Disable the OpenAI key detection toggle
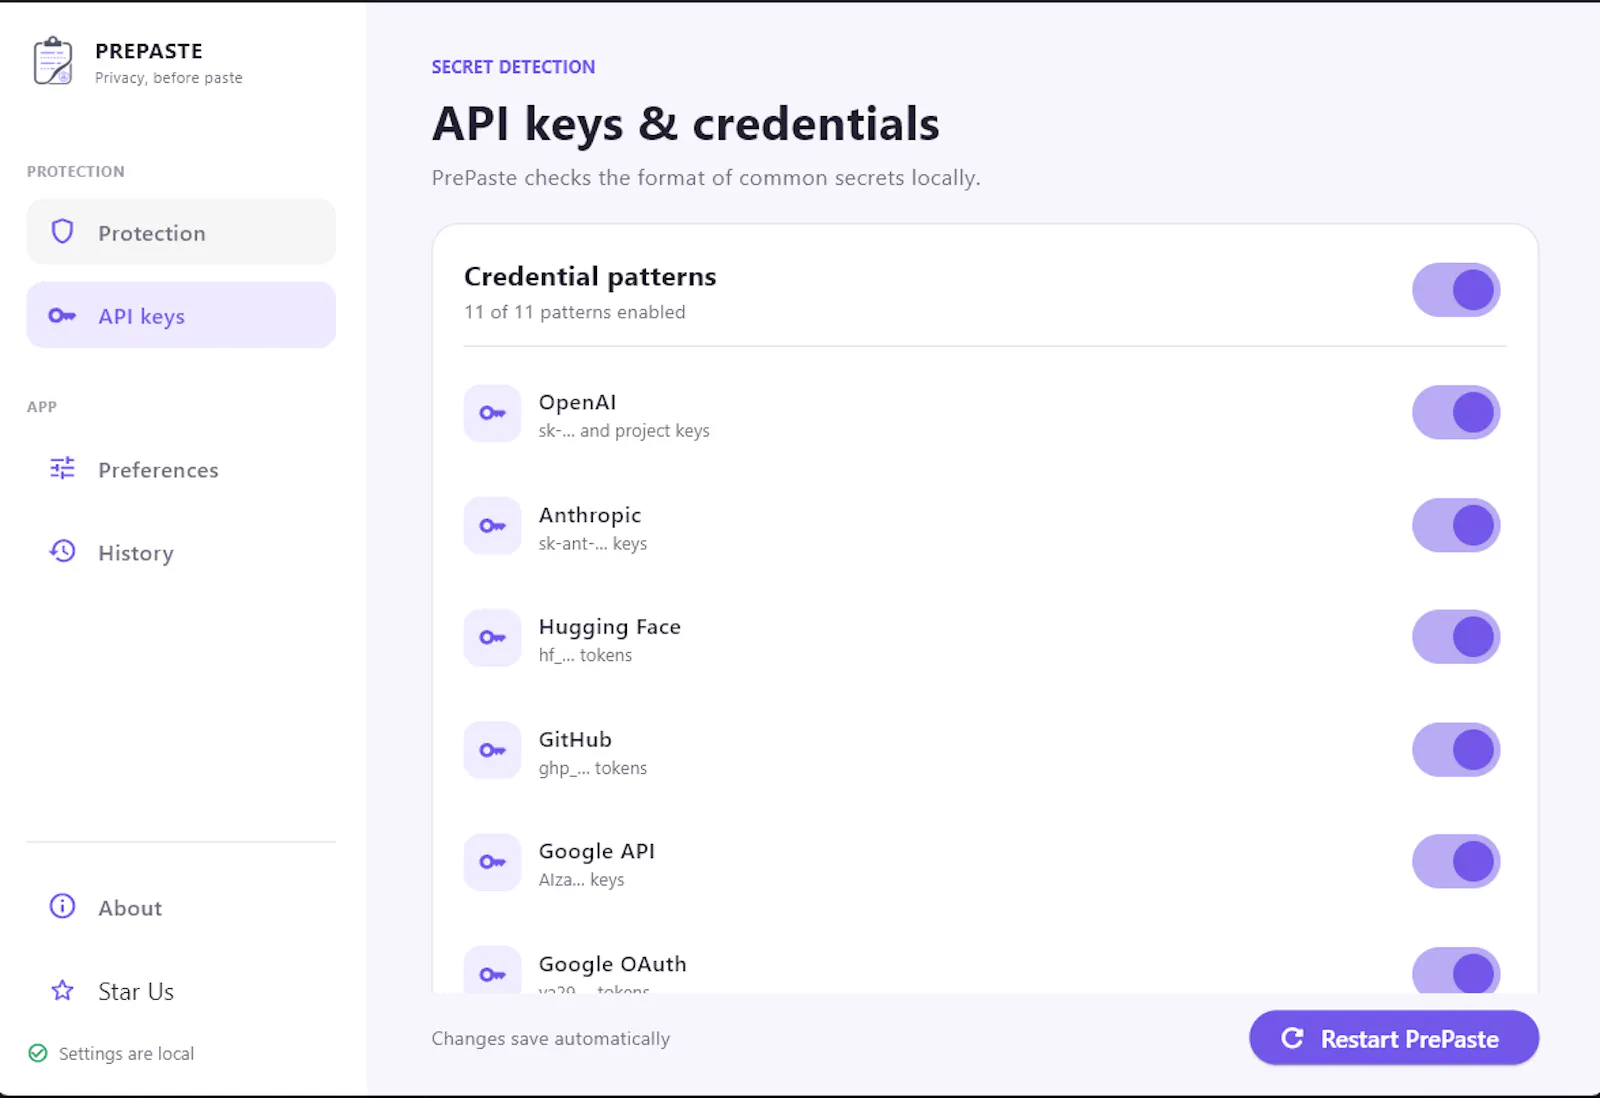 coord(1456,412)
